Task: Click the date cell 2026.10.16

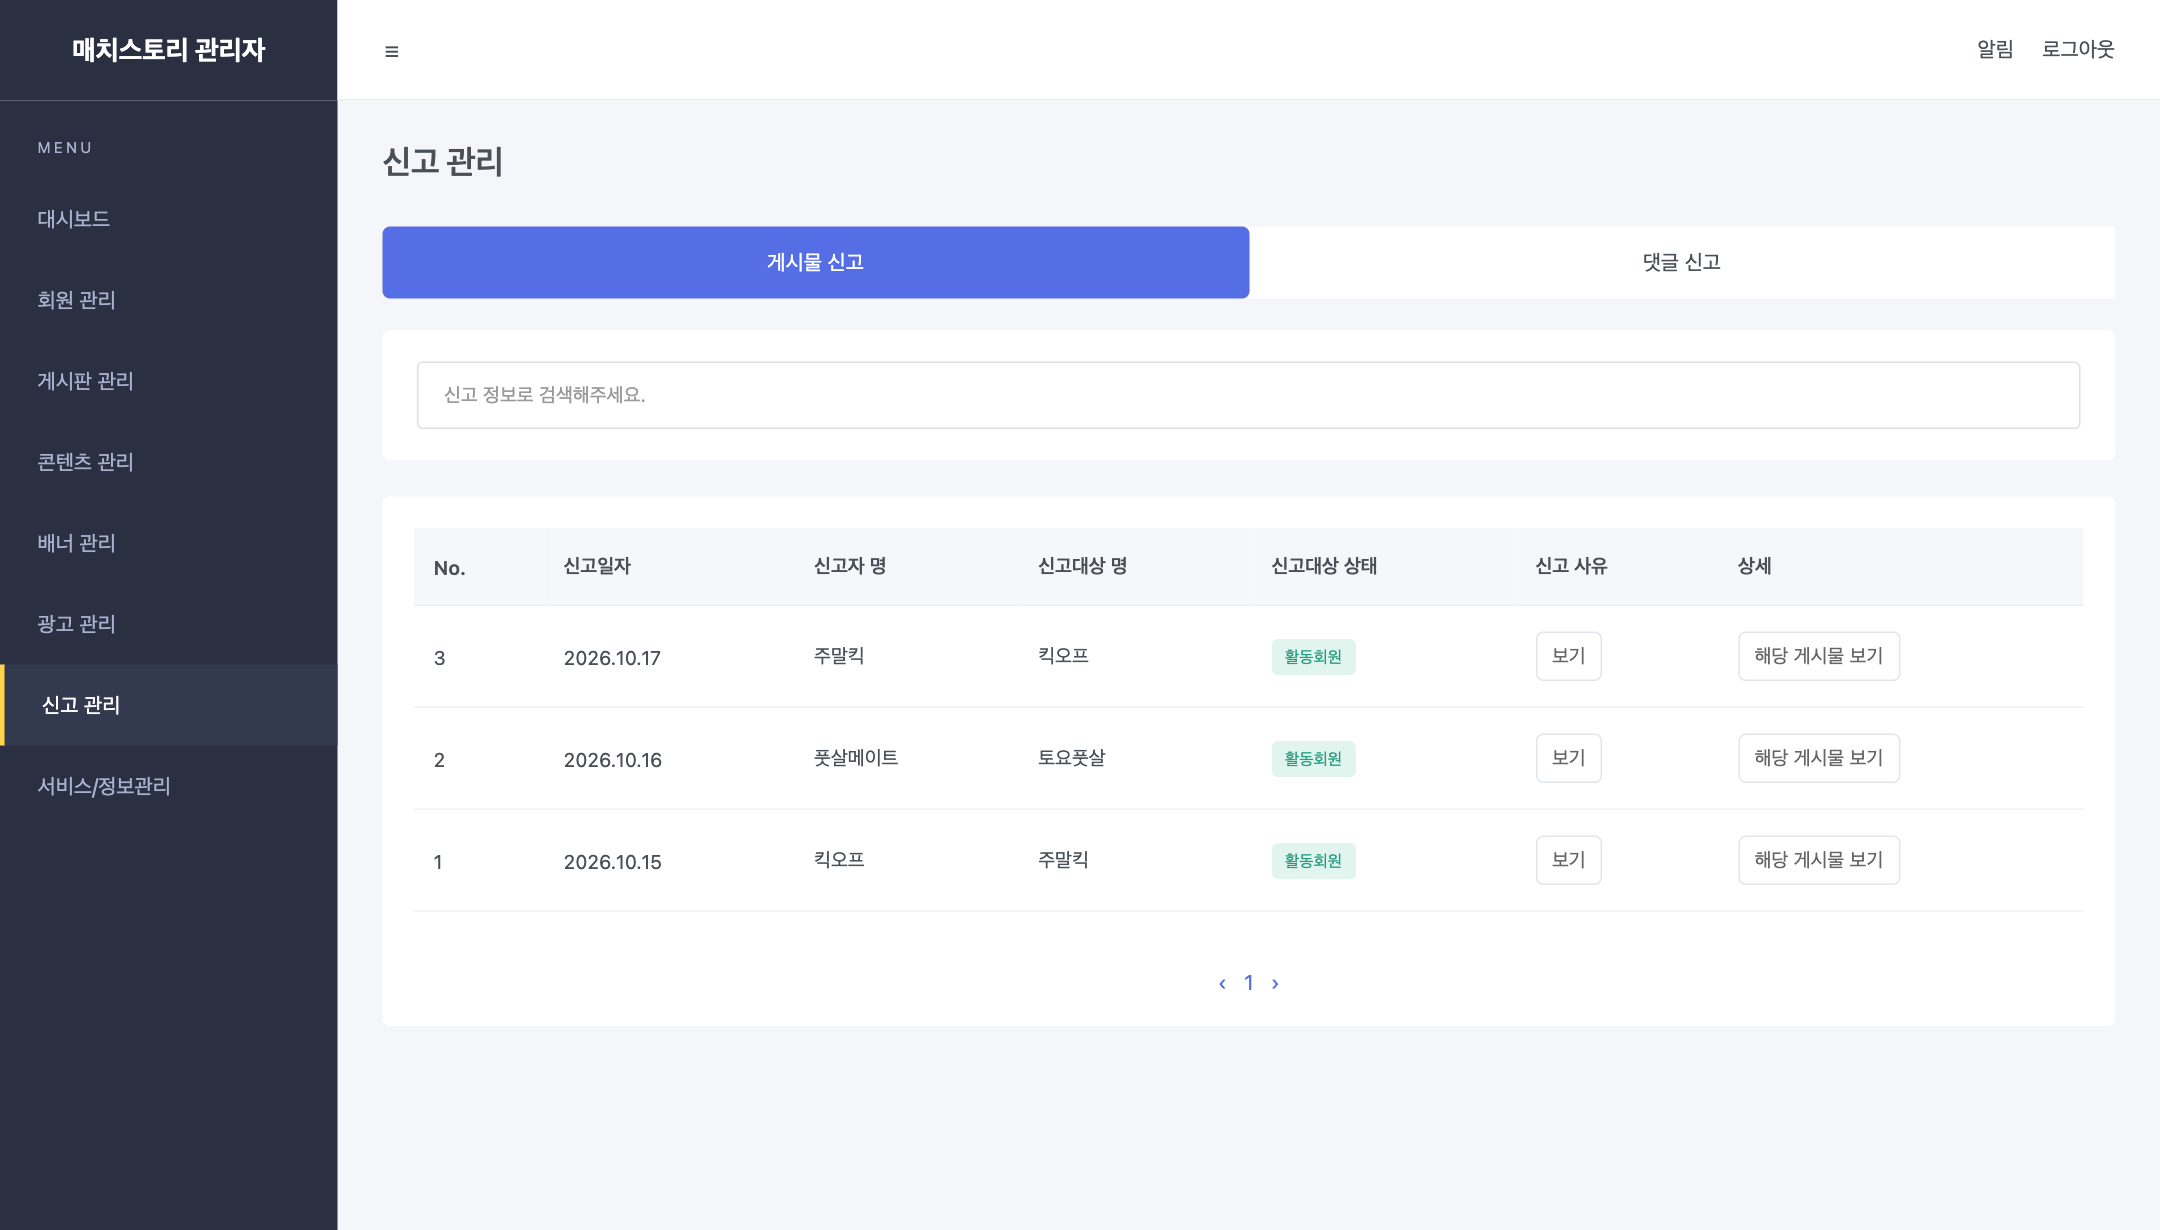Action: coord(612,760)
